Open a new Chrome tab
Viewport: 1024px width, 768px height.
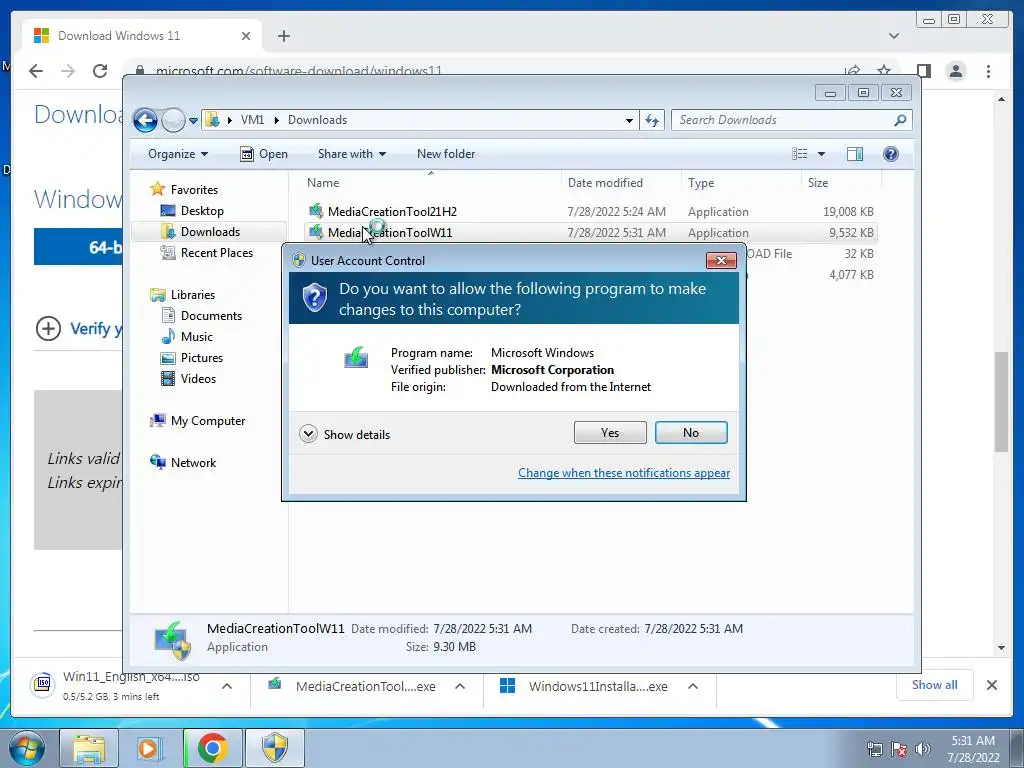(283, 36)
